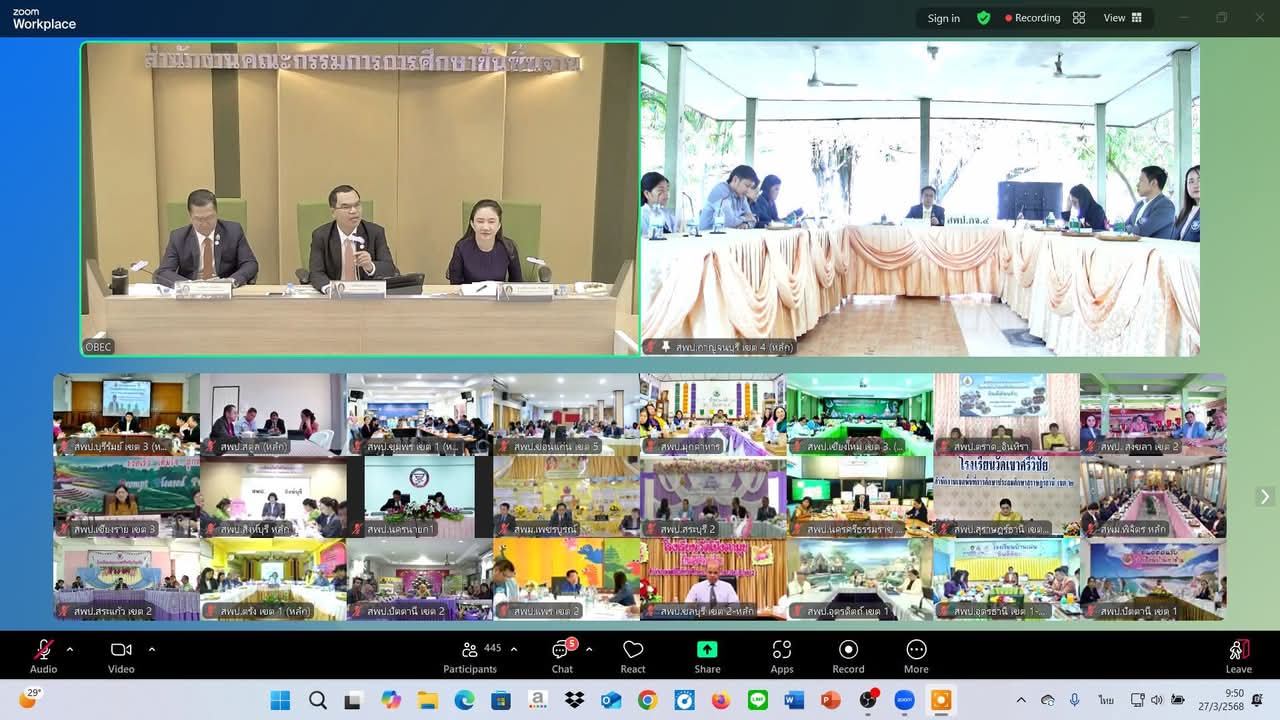Image resolution: width=1280 pixels, height=720 pixels.
Task: Select the สพป.สตูล (หลัก) thumbnail
Action: (x=273, y=414)
